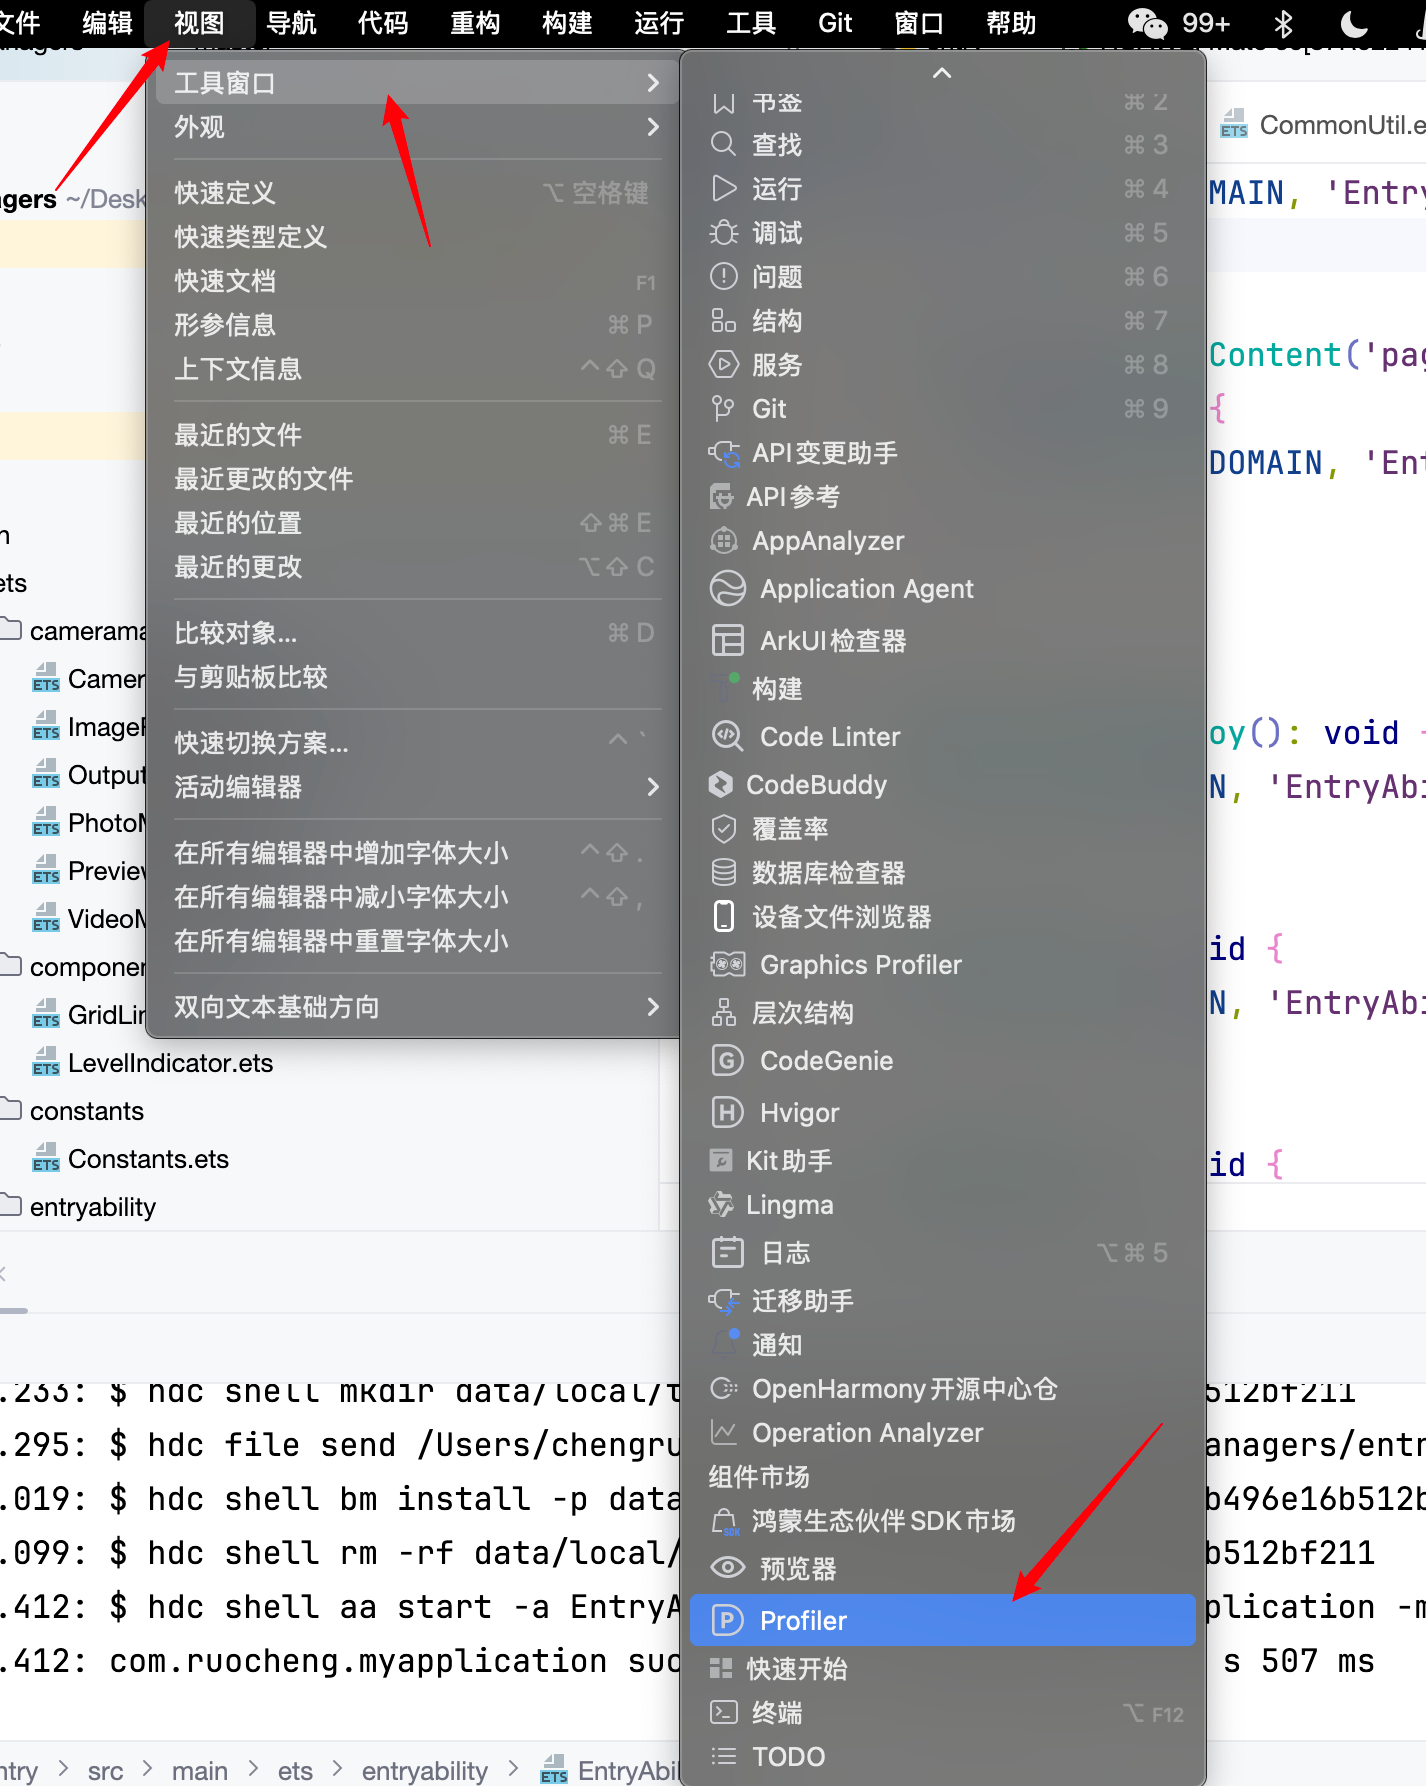Click the services (服务) icon
The width and height of the screenshot is (1426, 1786).
(724, 365)
